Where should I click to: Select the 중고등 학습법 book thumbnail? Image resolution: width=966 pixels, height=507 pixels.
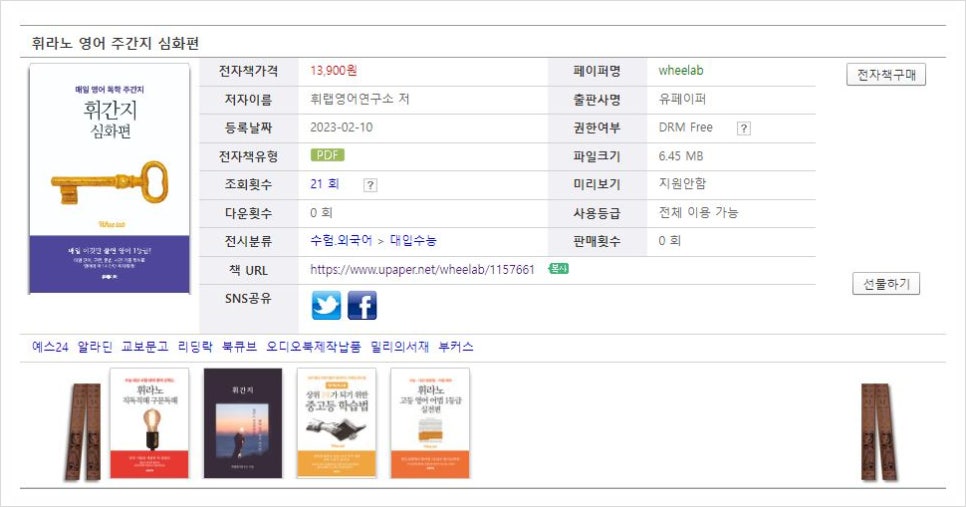pos(336,423)
